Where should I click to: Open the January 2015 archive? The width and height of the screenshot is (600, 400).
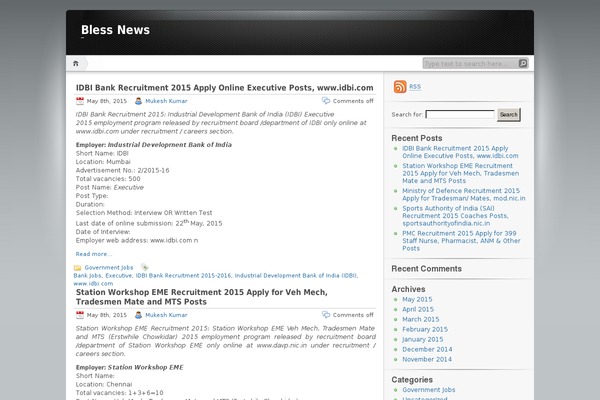[x=422, y=339]
